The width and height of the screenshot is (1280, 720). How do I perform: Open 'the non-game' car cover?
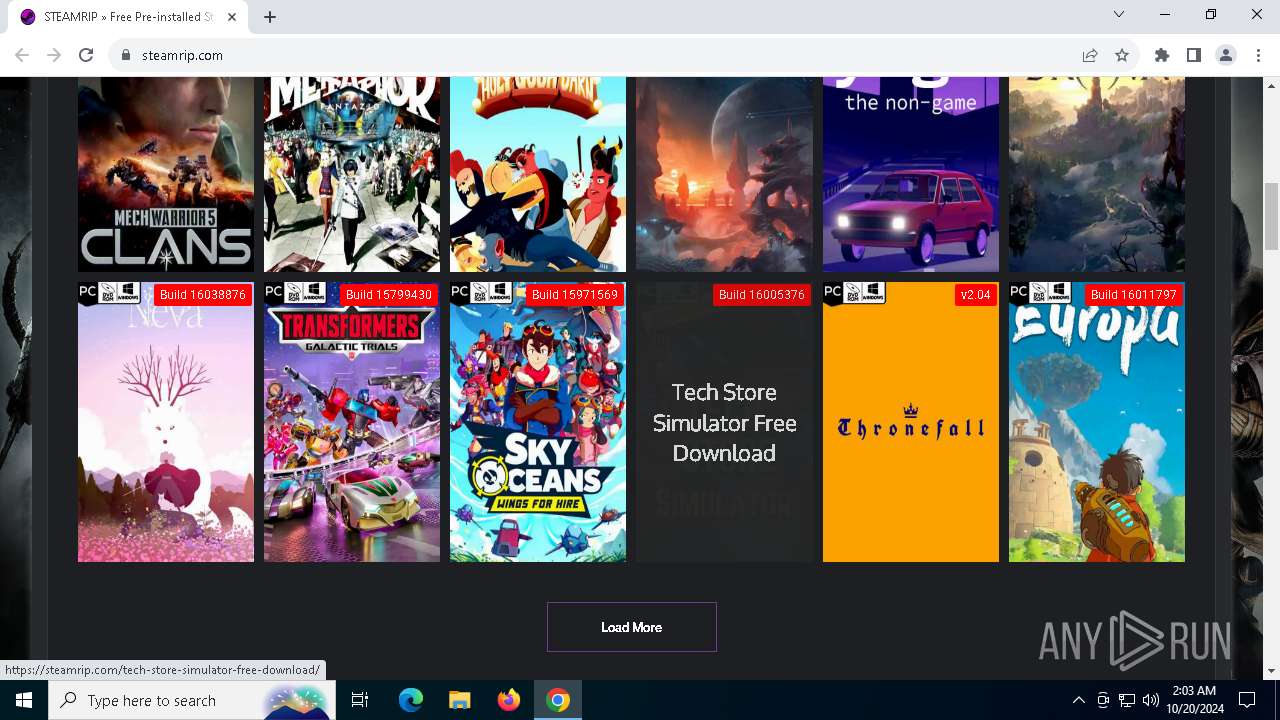click(911, 174)
